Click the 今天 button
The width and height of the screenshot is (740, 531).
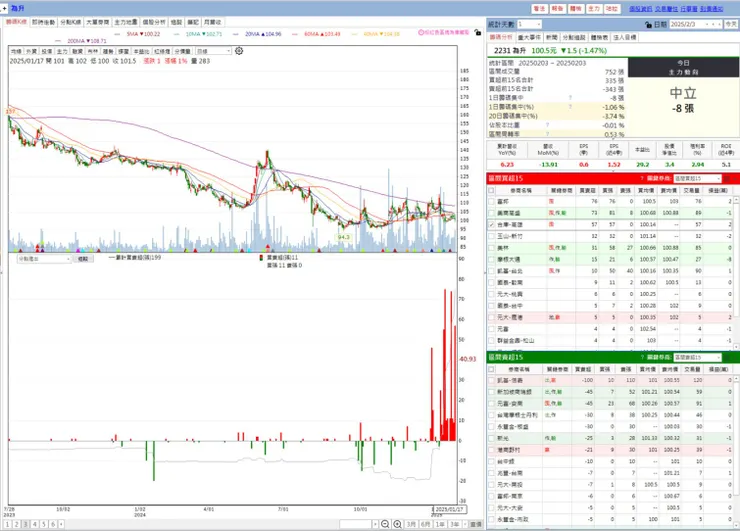(731, 24)
